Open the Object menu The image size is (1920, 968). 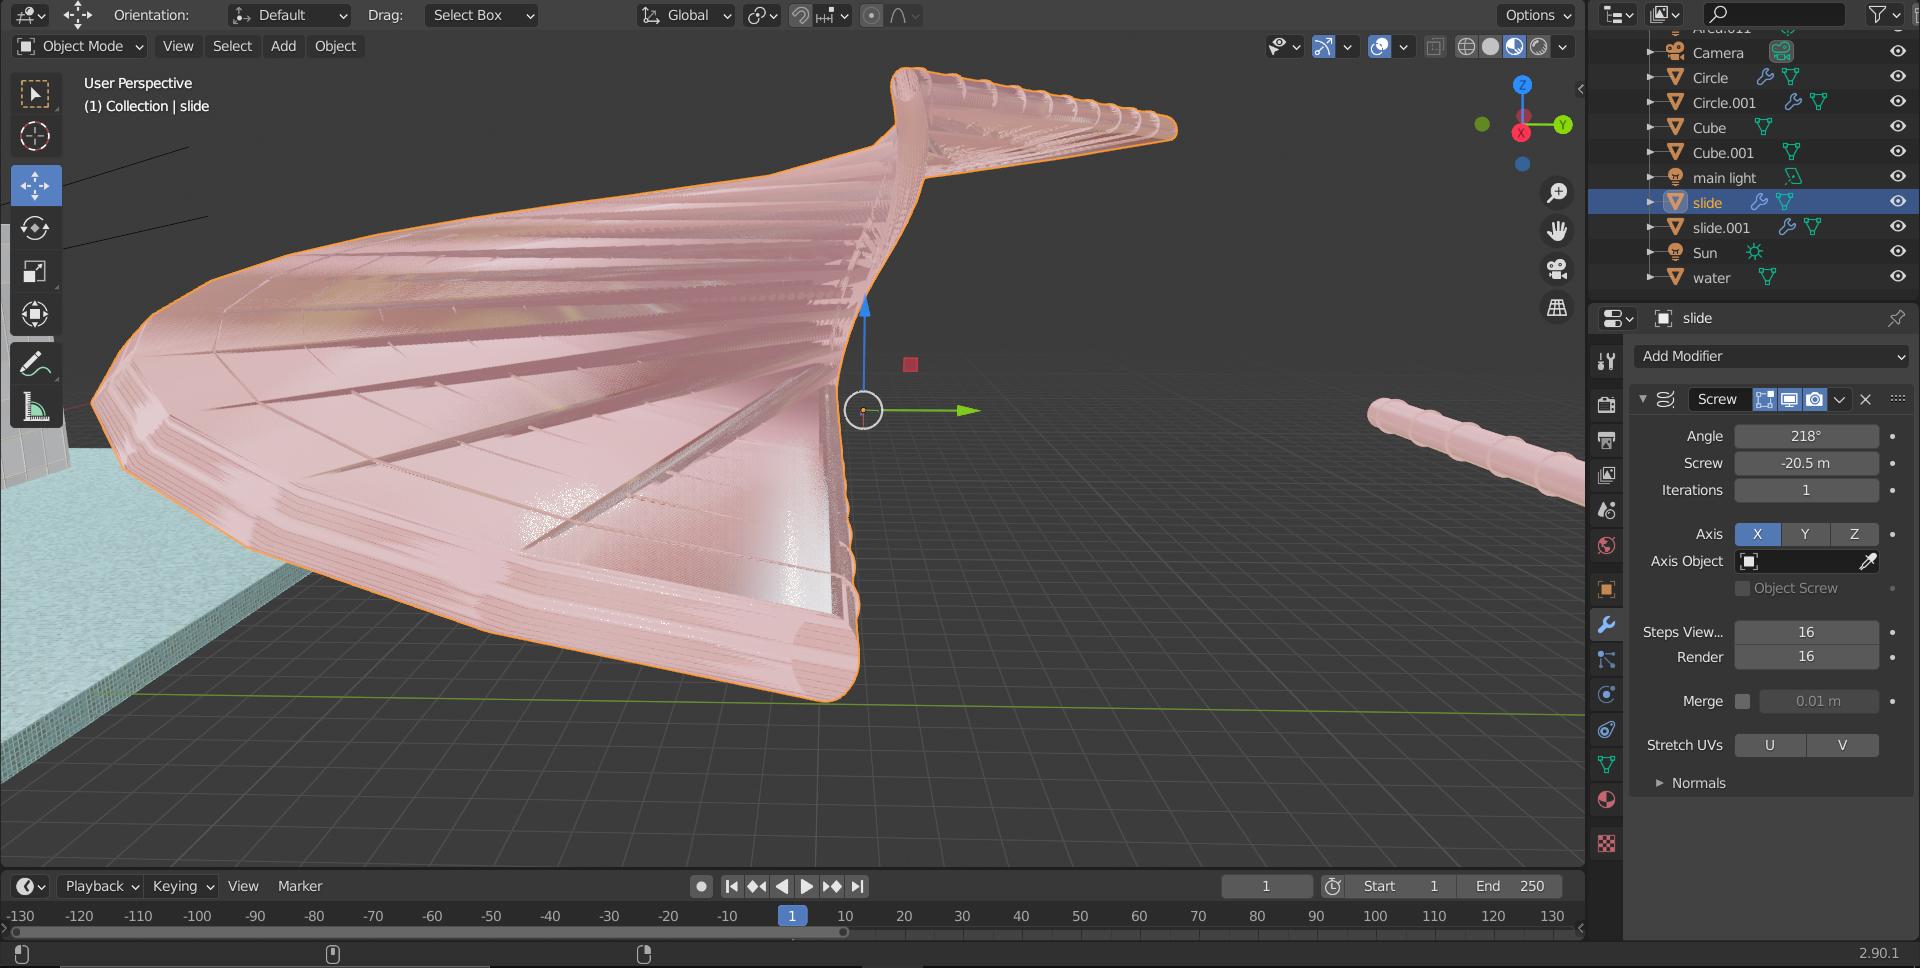coord(335,46)
